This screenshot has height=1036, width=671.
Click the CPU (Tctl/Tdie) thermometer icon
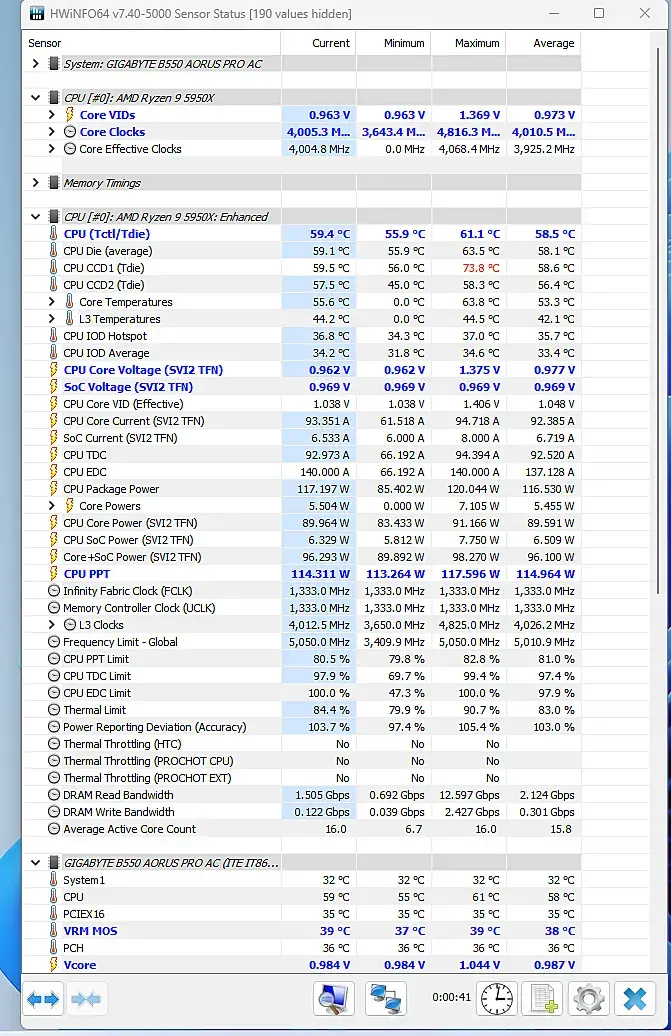click(53, 234)
